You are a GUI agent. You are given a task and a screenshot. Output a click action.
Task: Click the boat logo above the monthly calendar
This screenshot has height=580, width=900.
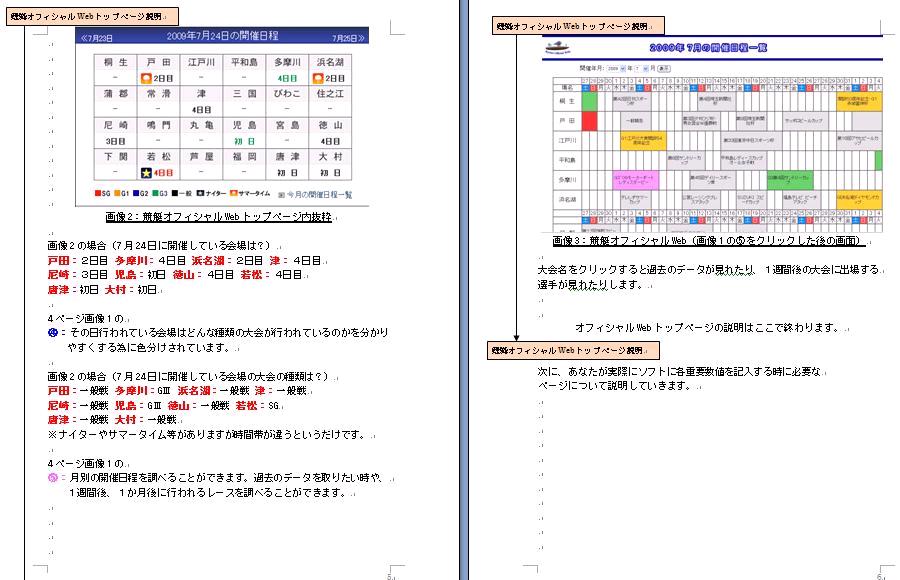coord(557,49)
